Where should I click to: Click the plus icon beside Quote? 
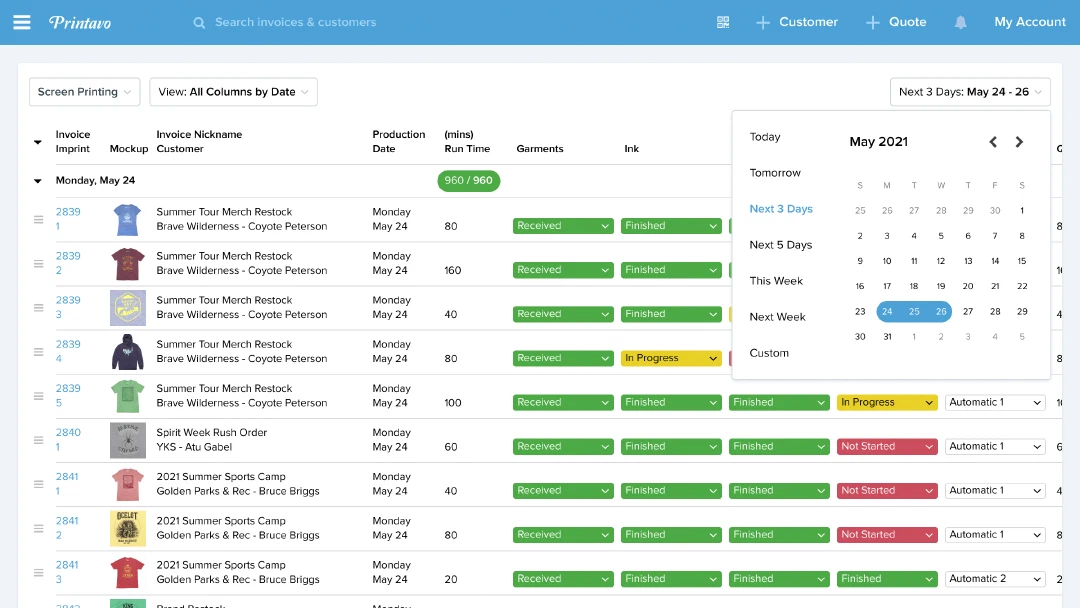click(873, 23)
